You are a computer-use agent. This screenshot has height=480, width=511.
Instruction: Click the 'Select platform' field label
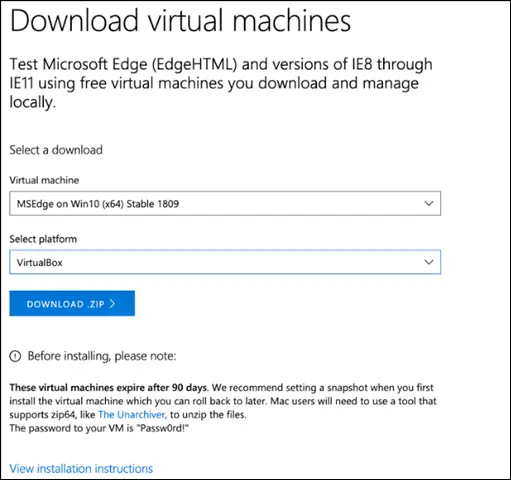[43, 239]
